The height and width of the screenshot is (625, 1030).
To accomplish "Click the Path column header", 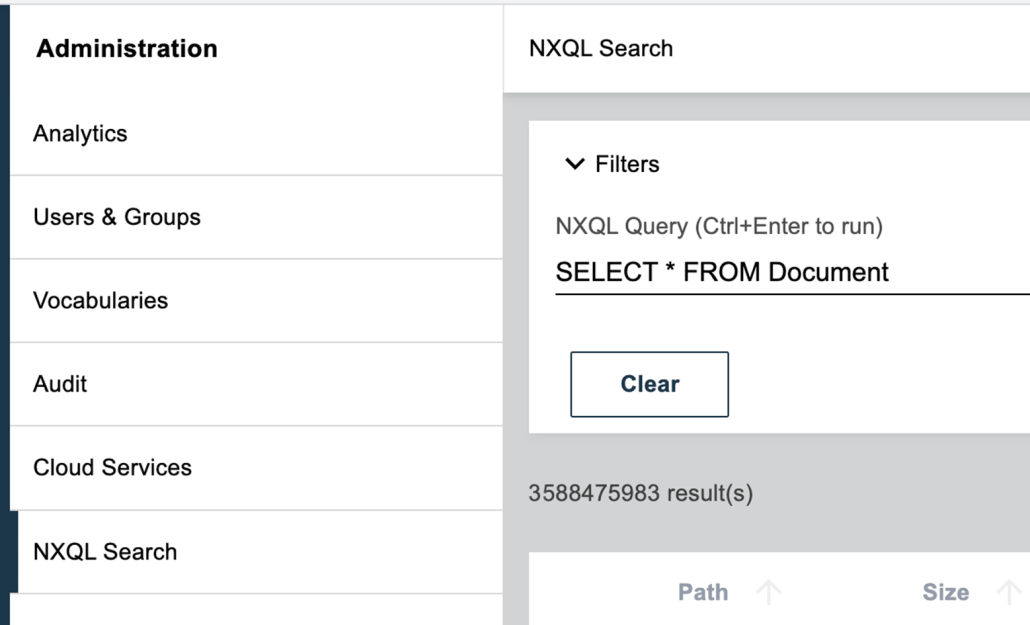I will click(703, 592).
